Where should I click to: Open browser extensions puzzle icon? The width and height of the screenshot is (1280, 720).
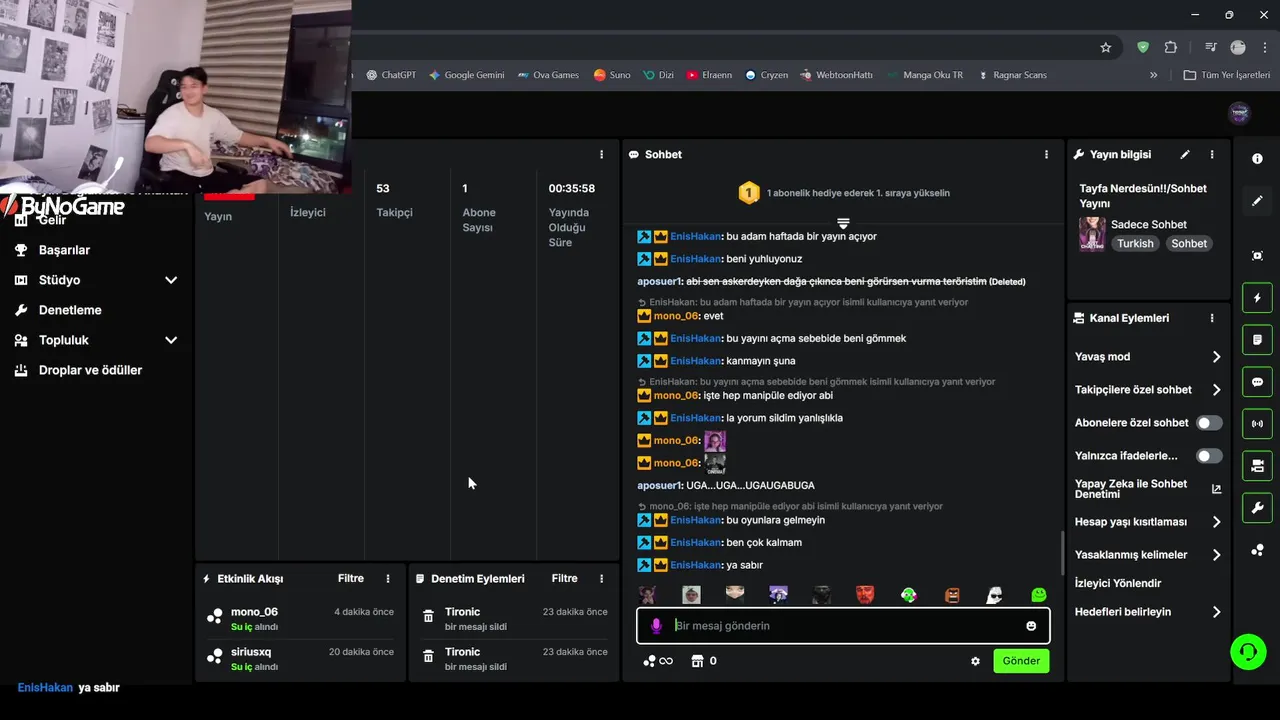[x=1171, y=47]
